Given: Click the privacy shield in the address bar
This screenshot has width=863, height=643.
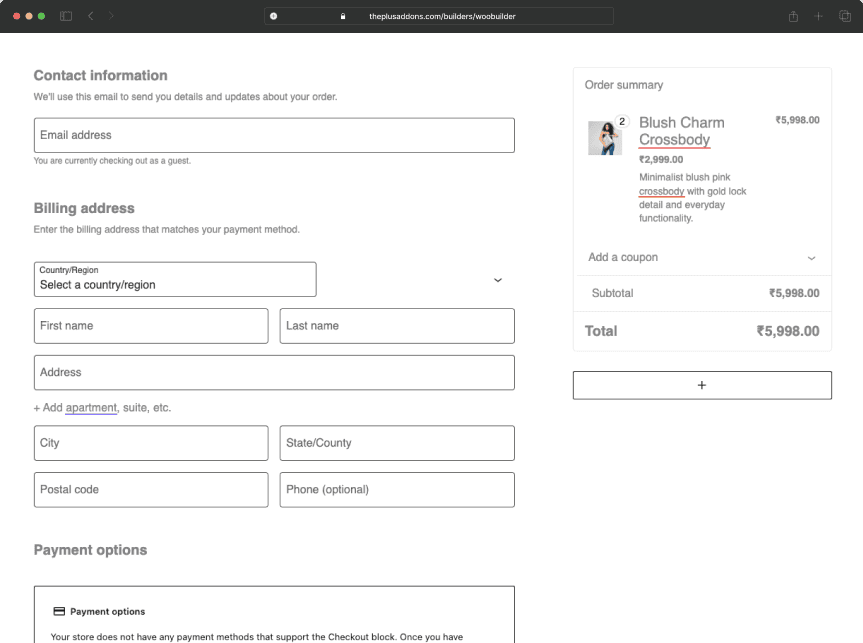Looking at the screenshot, I should tap(273, 16).
